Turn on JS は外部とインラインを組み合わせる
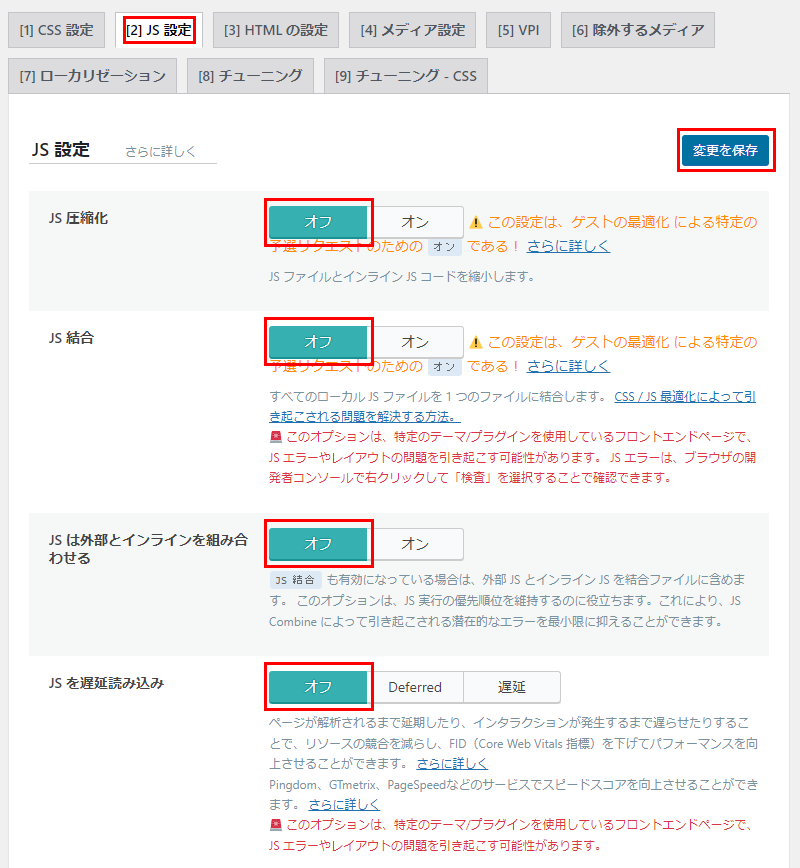 pyautogui.click(x=415, y=544)
